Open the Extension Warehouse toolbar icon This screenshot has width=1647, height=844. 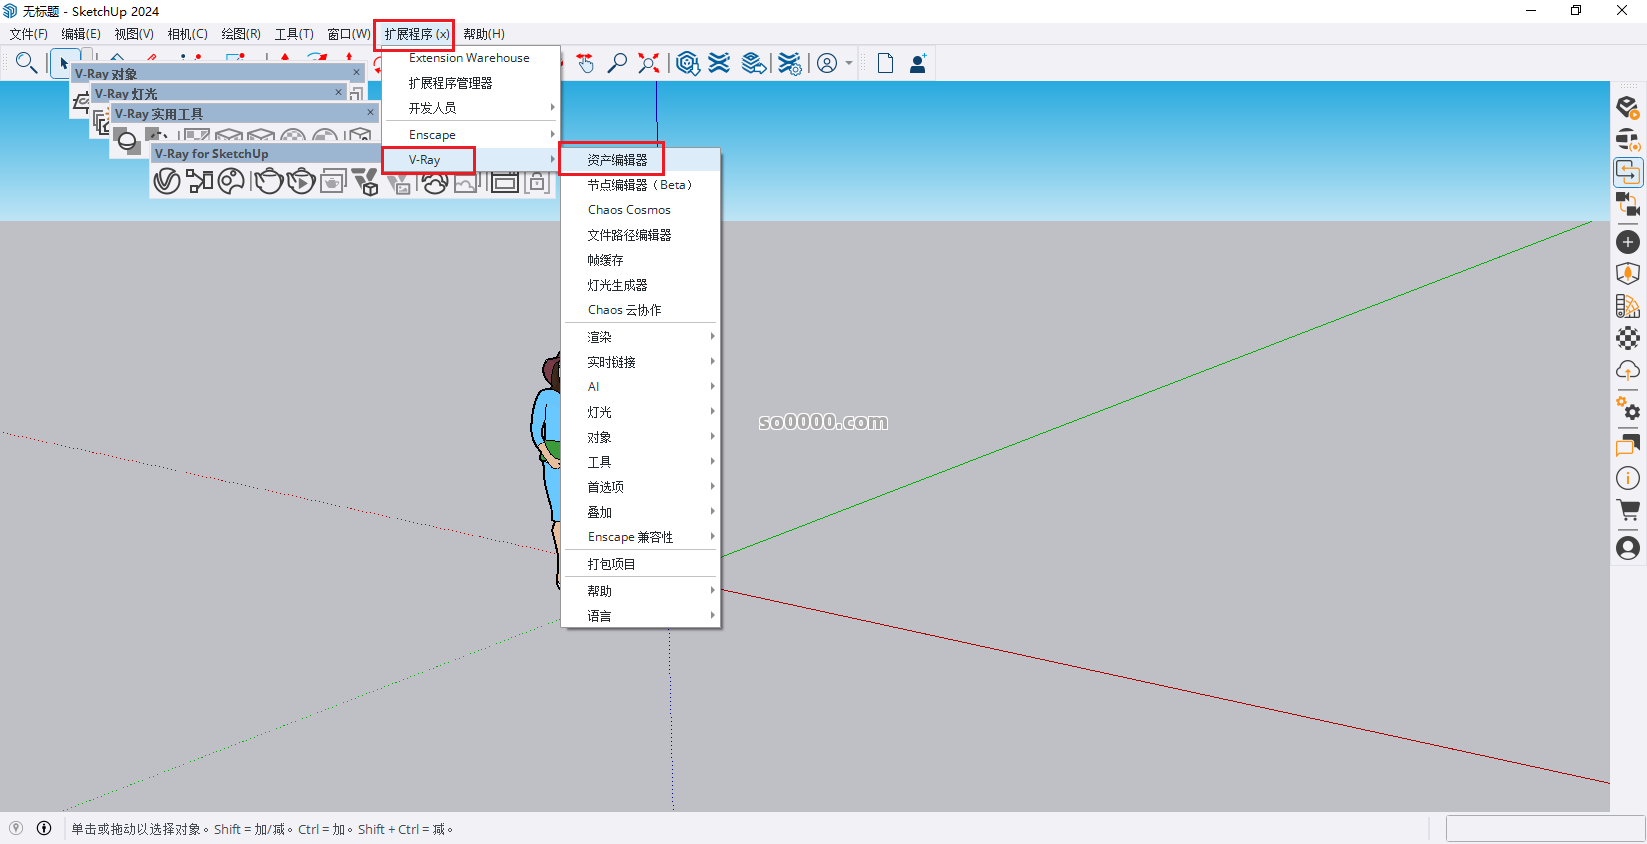coord(719,63)
